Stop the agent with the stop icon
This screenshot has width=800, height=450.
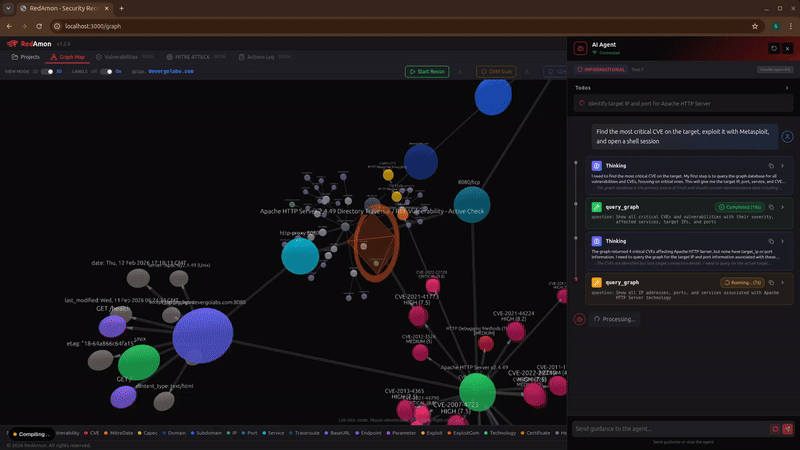pos(775,429)
